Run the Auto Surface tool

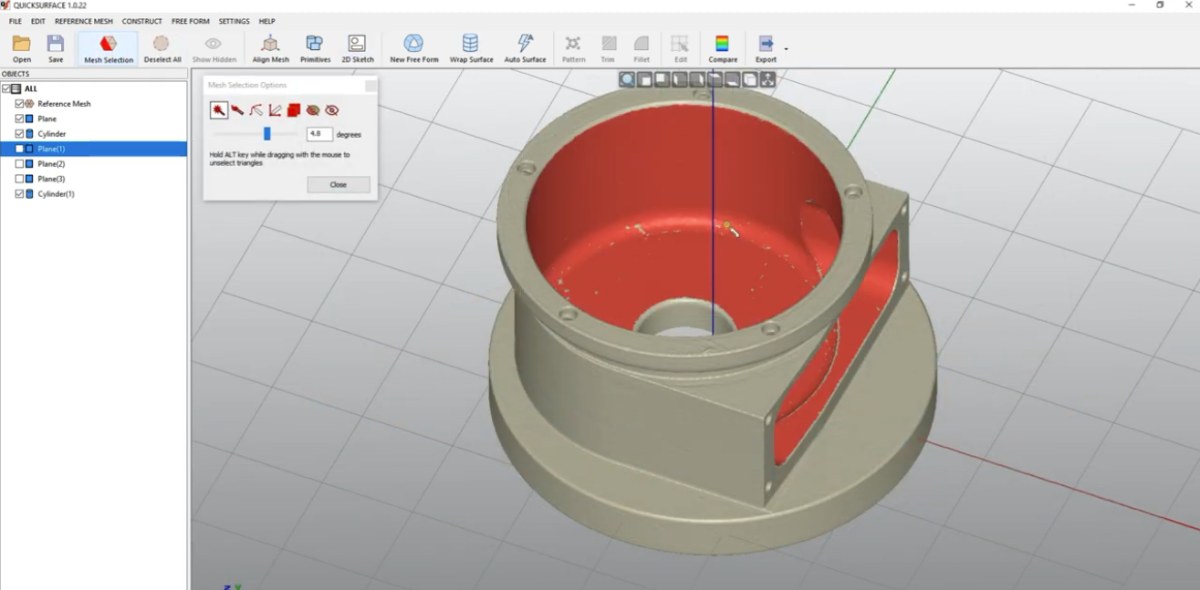(525, 47)
